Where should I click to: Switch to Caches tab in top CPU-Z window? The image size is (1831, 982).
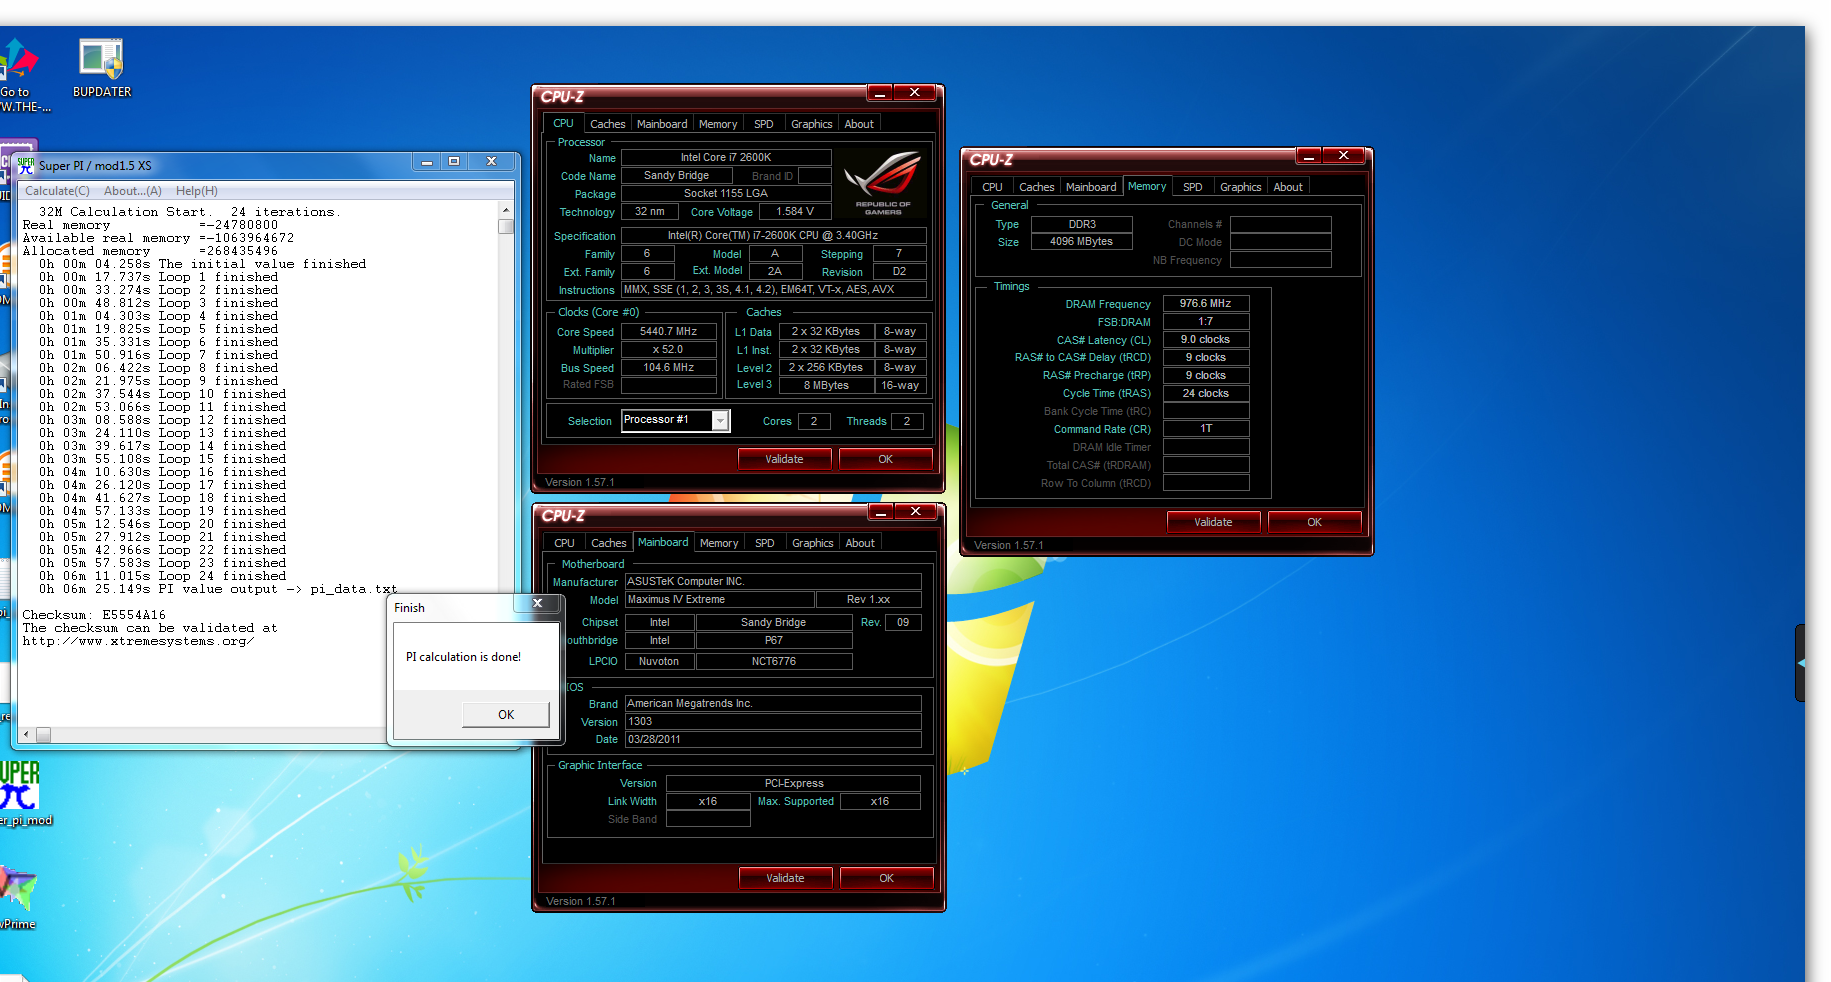(x=607, y=124)
